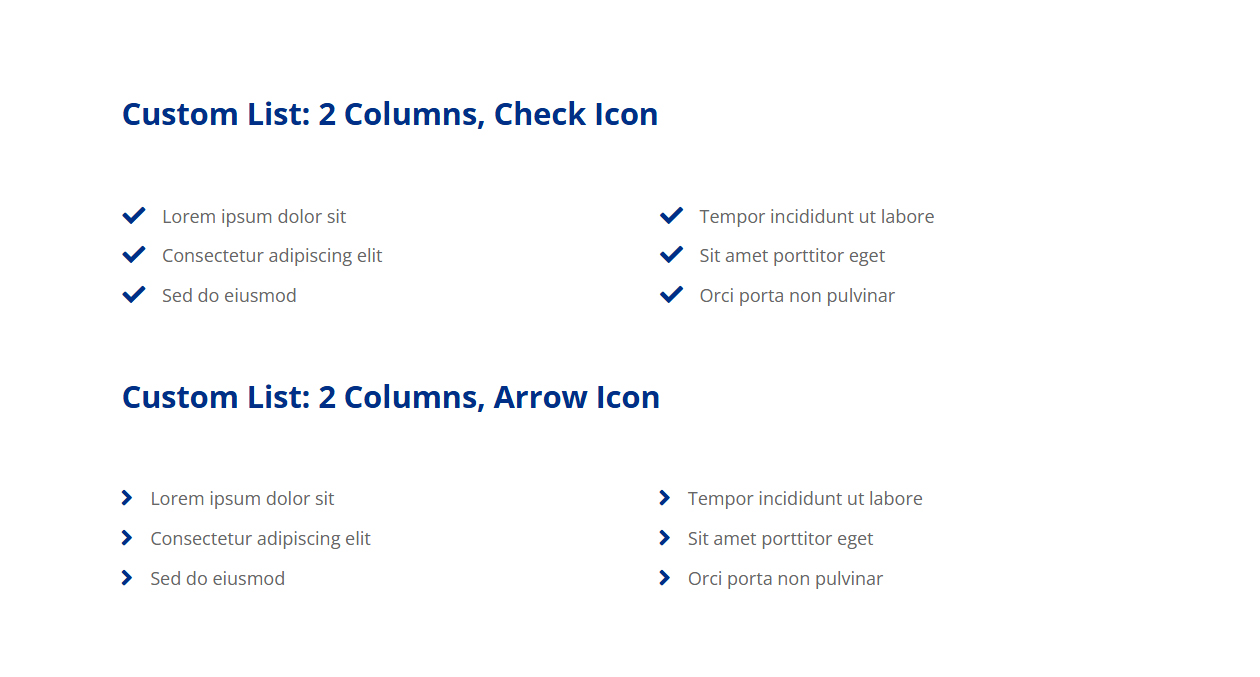The width and height of the screenshot is (1260, 677).
Task: Click the 'Custom List: 2 Columns, Arrow Icon' heading
Action: tap(391, 398)
